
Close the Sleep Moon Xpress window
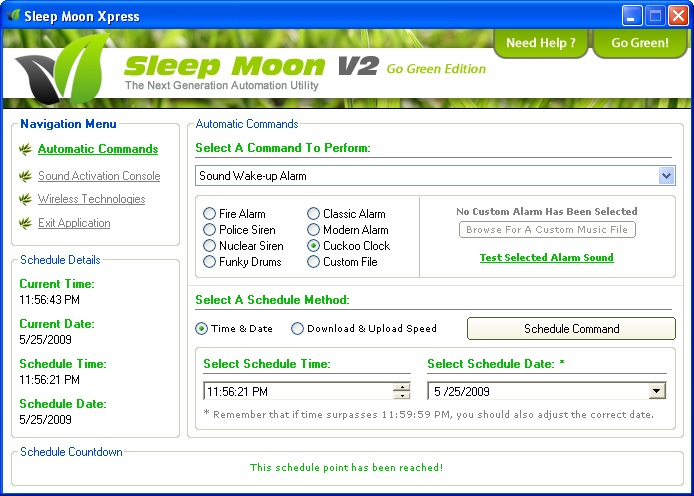pyautogui.click(x=679, y=16)
